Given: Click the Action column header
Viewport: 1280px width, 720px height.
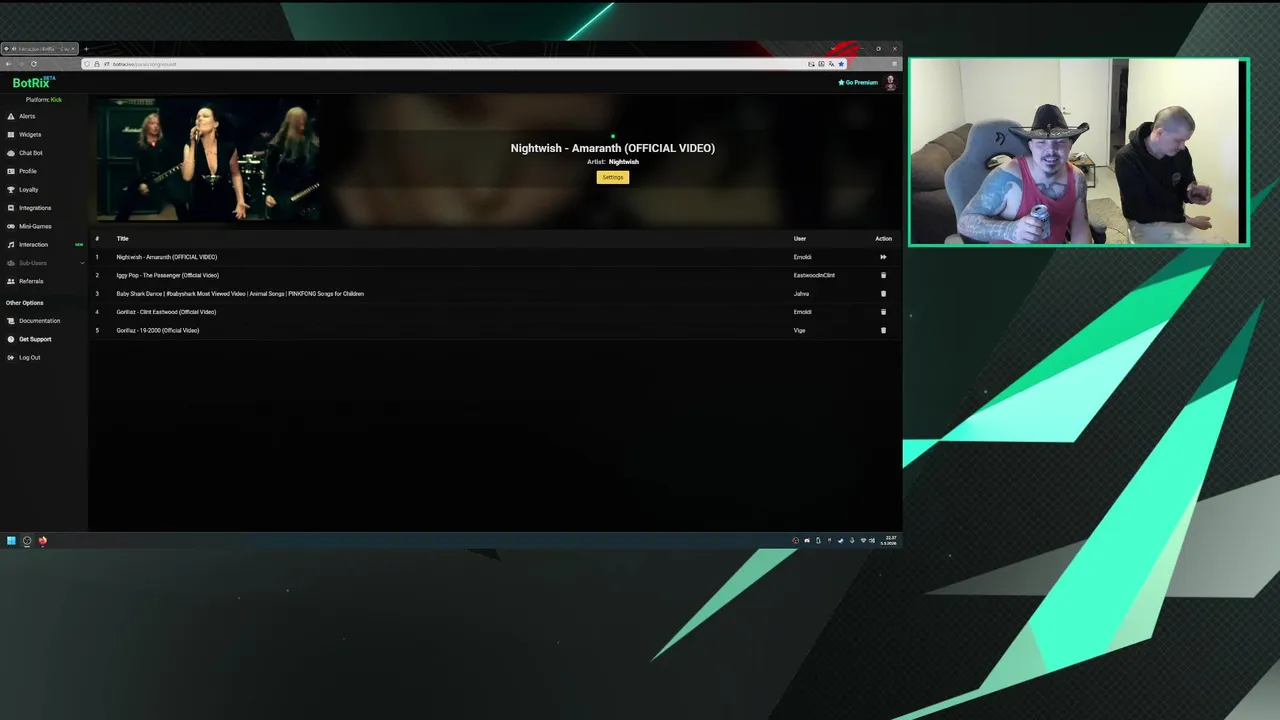Looking at the screenshot, I should (883, 239).
